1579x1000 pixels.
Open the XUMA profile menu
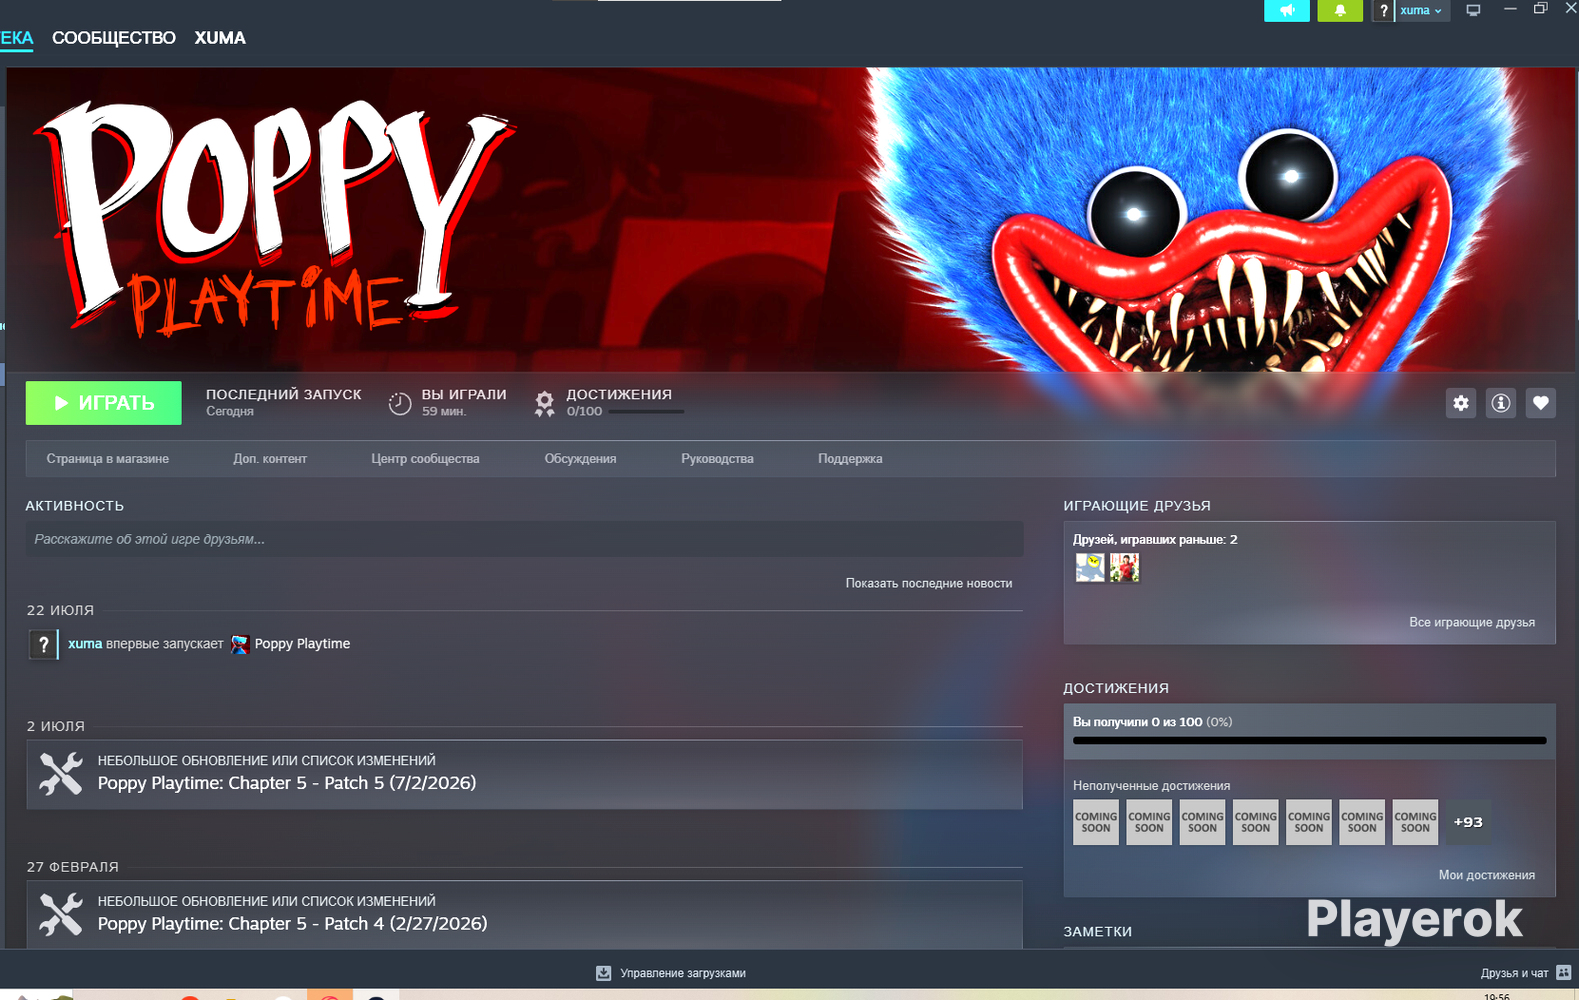pyautogui.click(x=220, y=38)
